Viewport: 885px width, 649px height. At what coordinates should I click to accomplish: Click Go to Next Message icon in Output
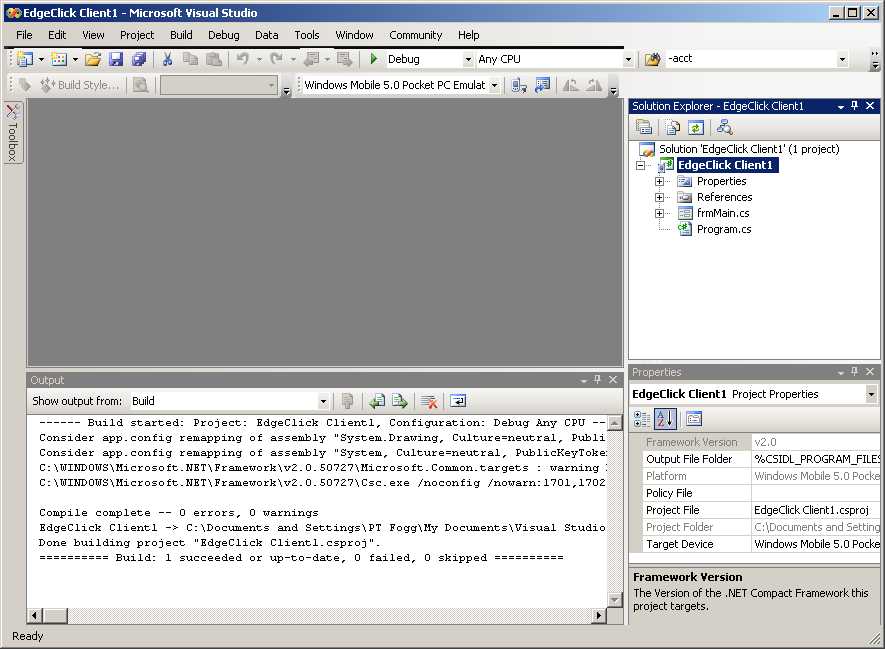click(x=400, y=401)
